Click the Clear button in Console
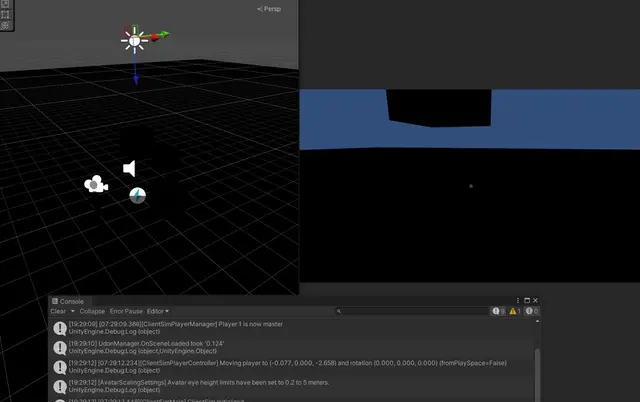Viewport: 640px width, 402px height. tap(58, 312)
